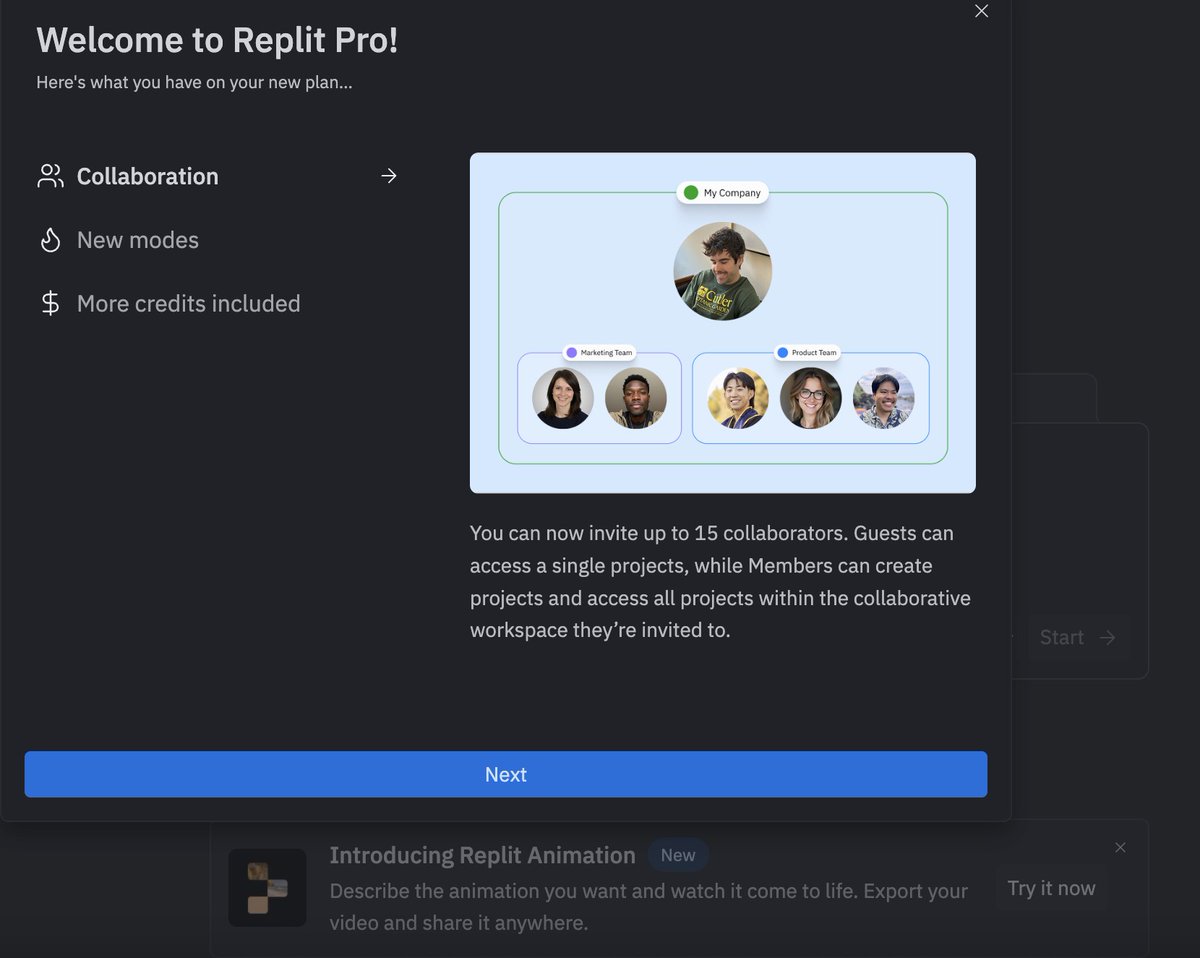Click the dollar sign icon
Image resolution: width=1200 pixels, height=958 pixels.
click(x=50, y=303)
